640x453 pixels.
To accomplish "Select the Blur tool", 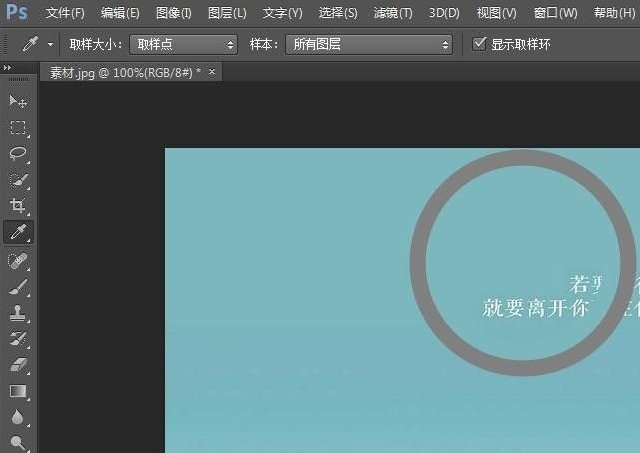I will click(x=17, y=417).
